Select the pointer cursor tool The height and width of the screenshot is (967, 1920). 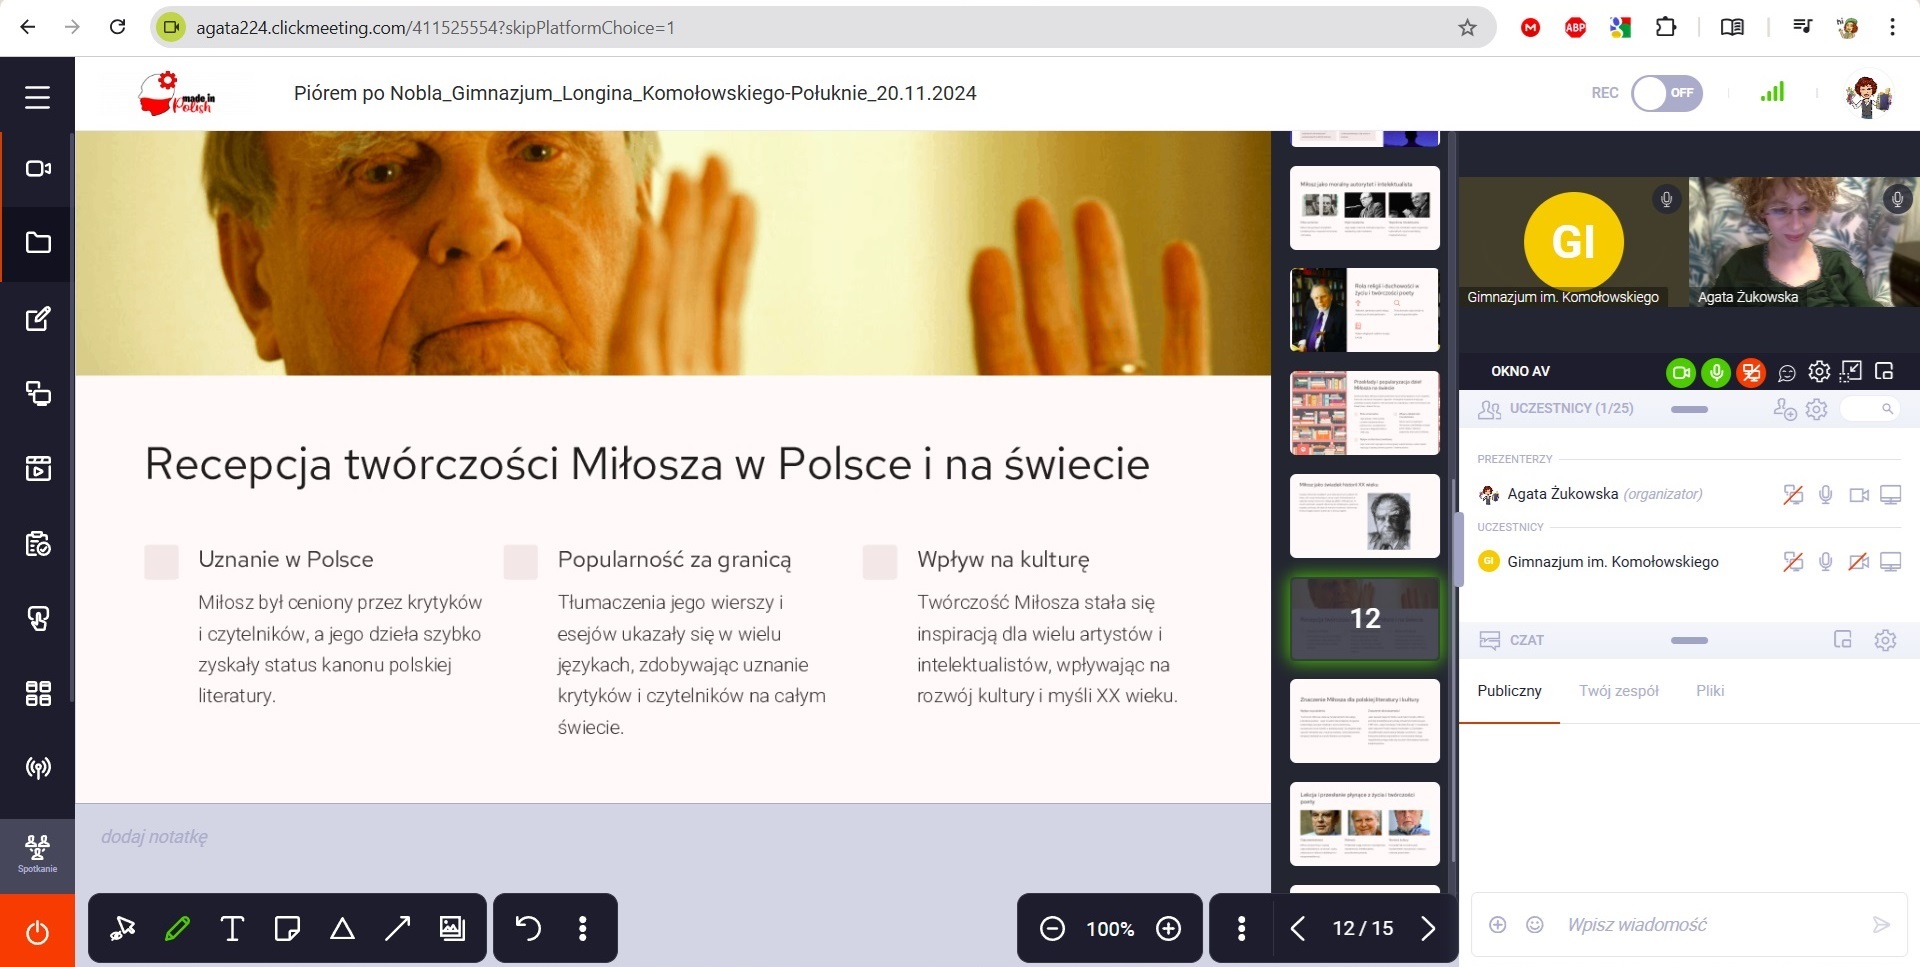point(123,929)
